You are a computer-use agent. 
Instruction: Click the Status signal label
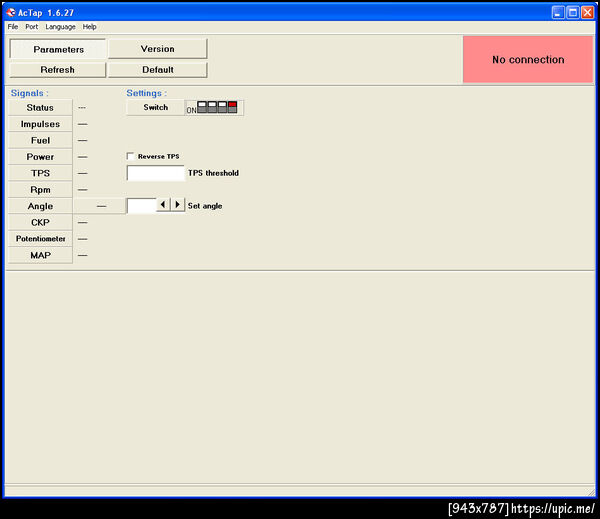(x=40, y=108)
